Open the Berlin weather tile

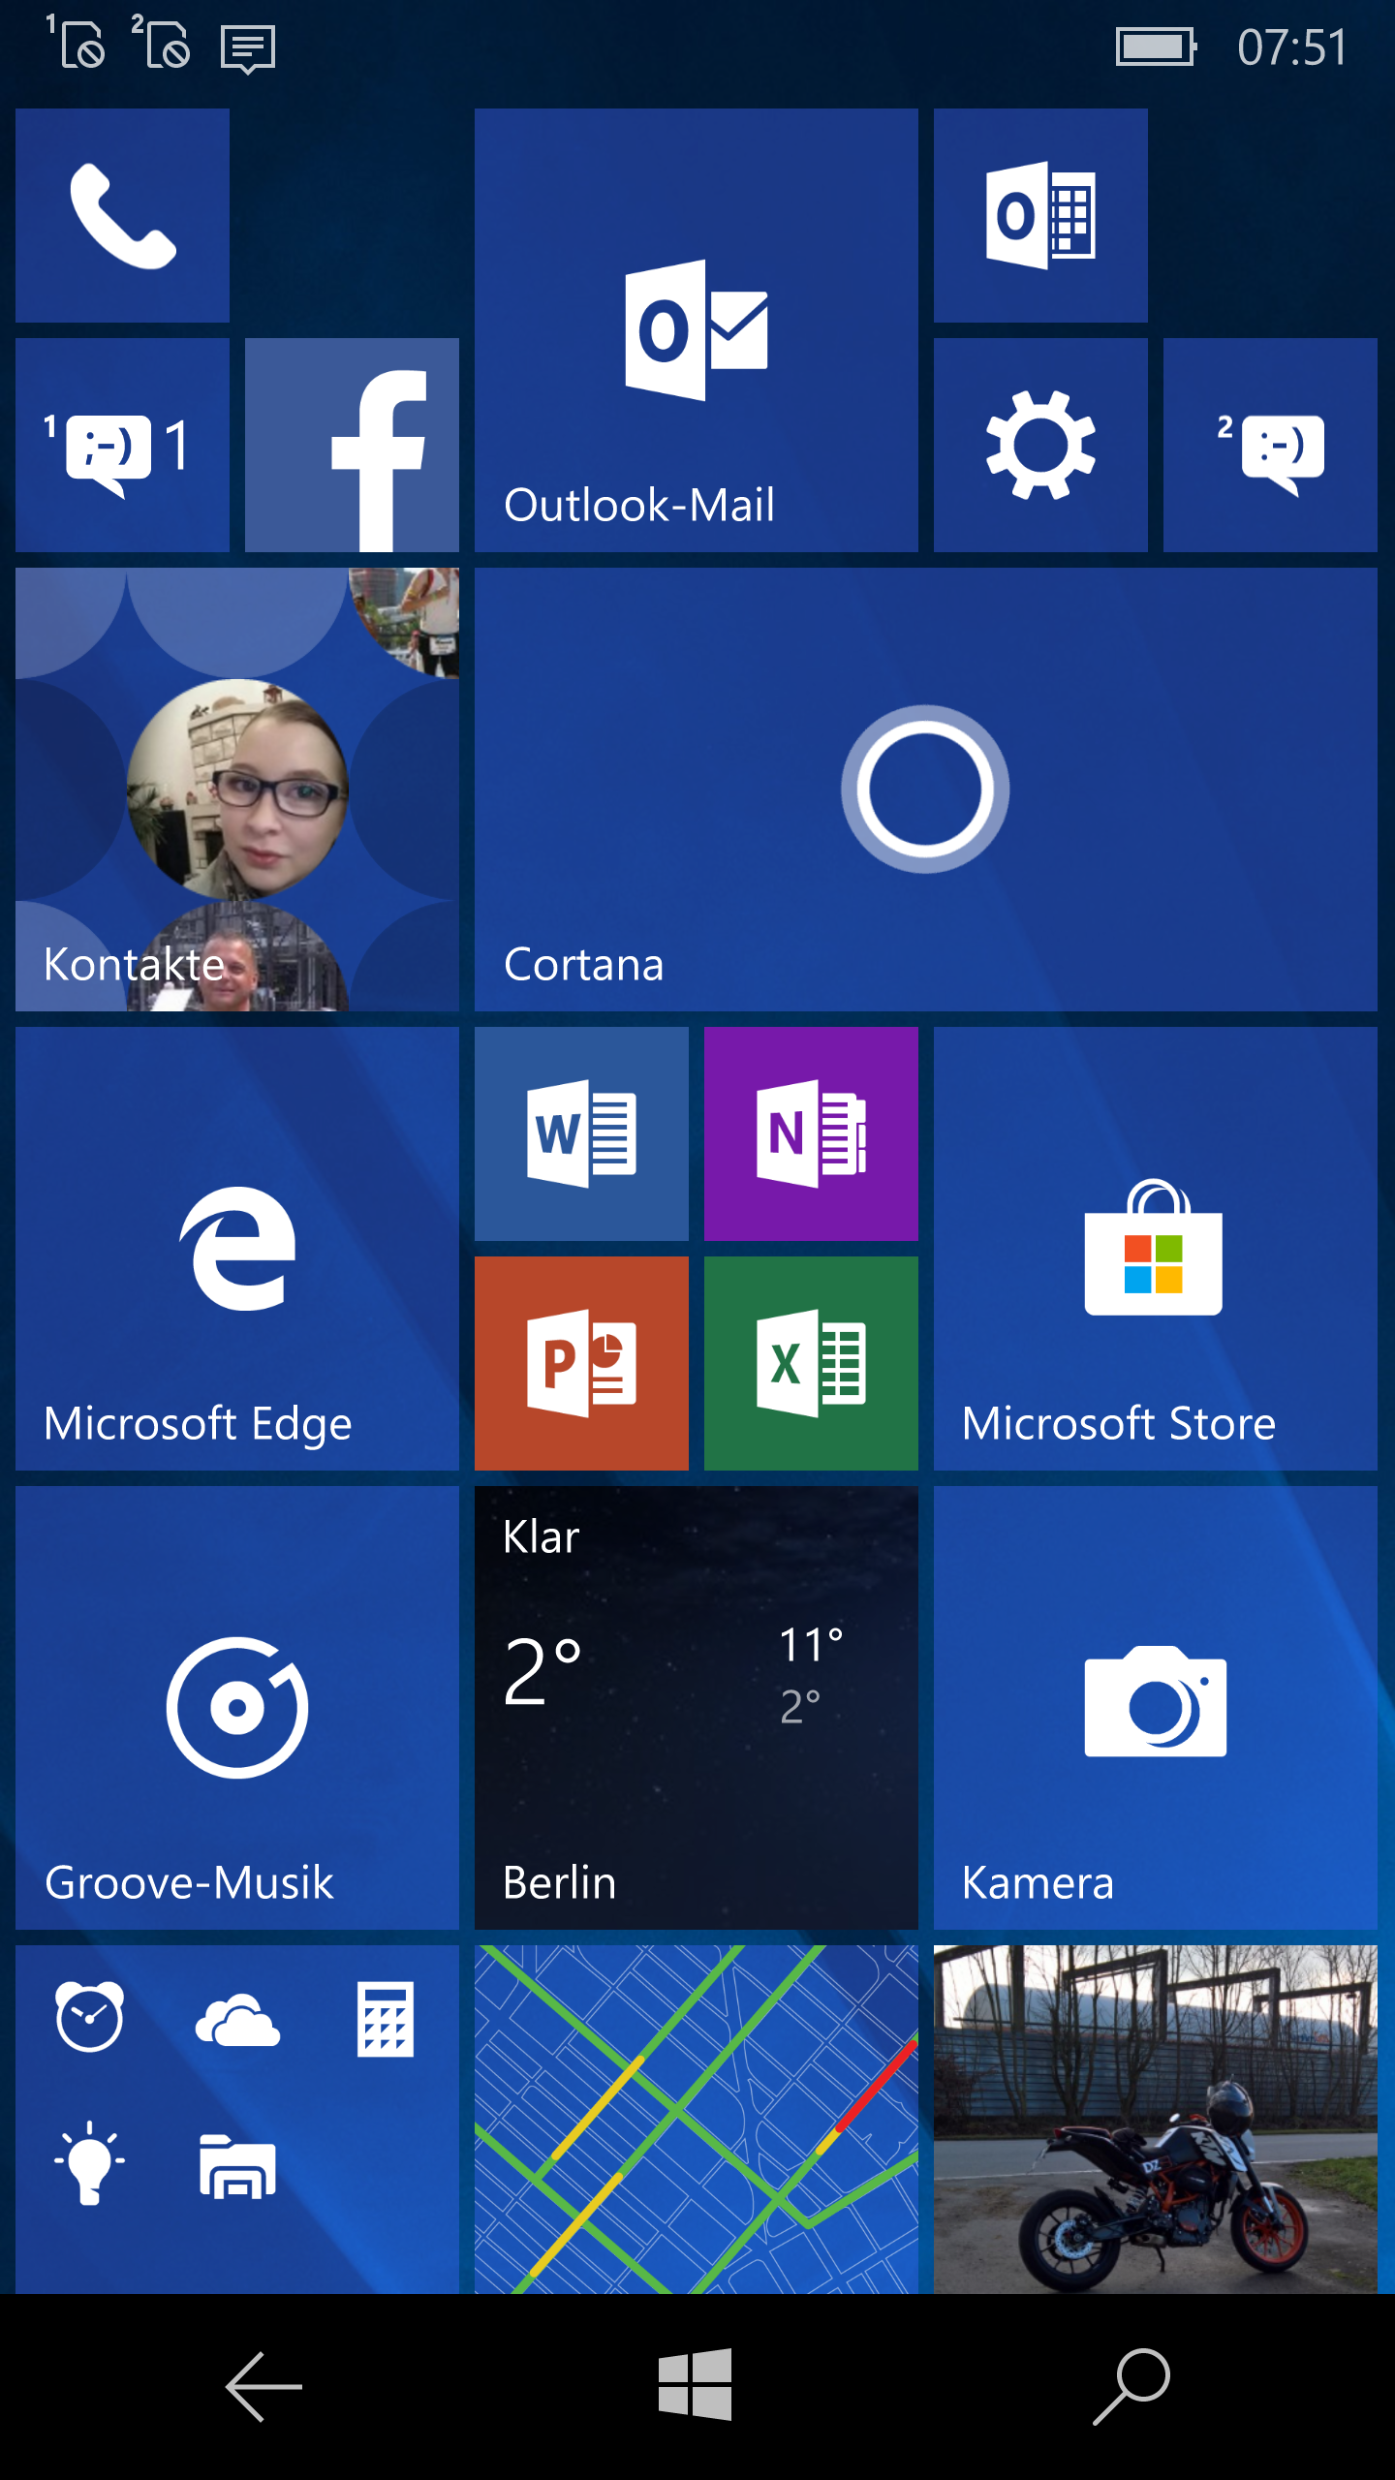(696, 1707)
